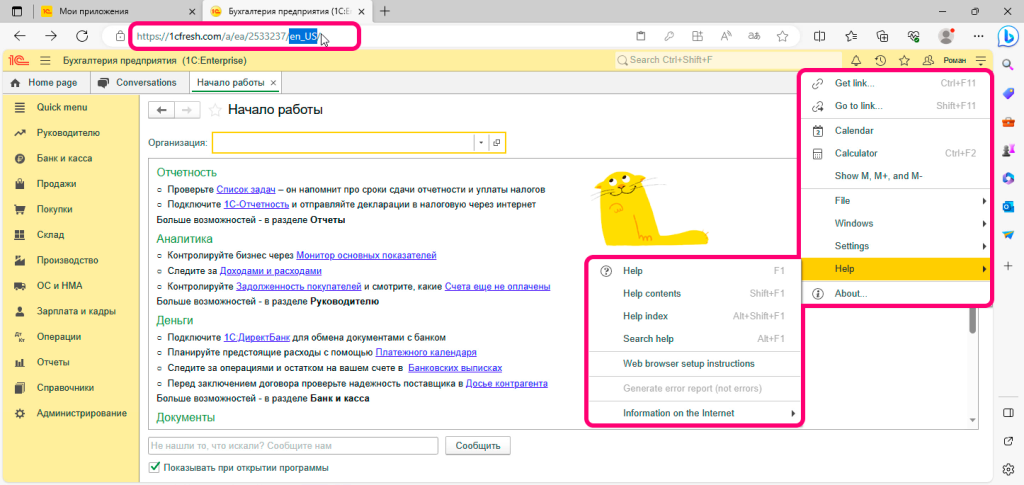Open Доходами и расходами link
The width and height of the screenshot is (1024, 485).
pos(270,270)
